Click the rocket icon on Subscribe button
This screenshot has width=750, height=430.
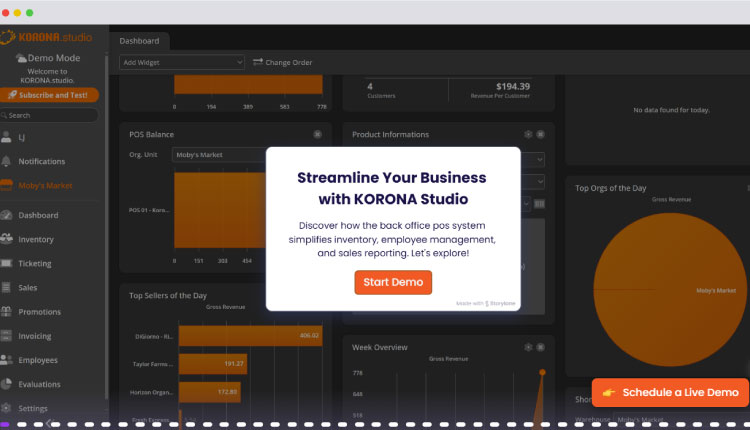[12, 95]
